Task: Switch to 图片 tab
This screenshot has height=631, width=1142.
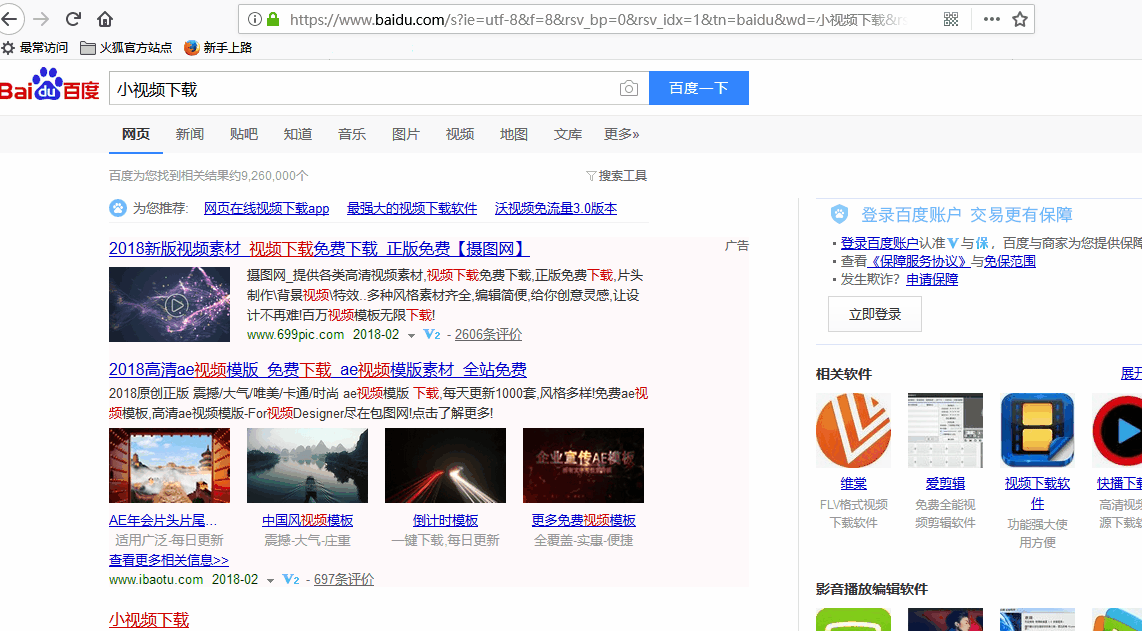Action: pyautogui.click(x=406, y=134)
